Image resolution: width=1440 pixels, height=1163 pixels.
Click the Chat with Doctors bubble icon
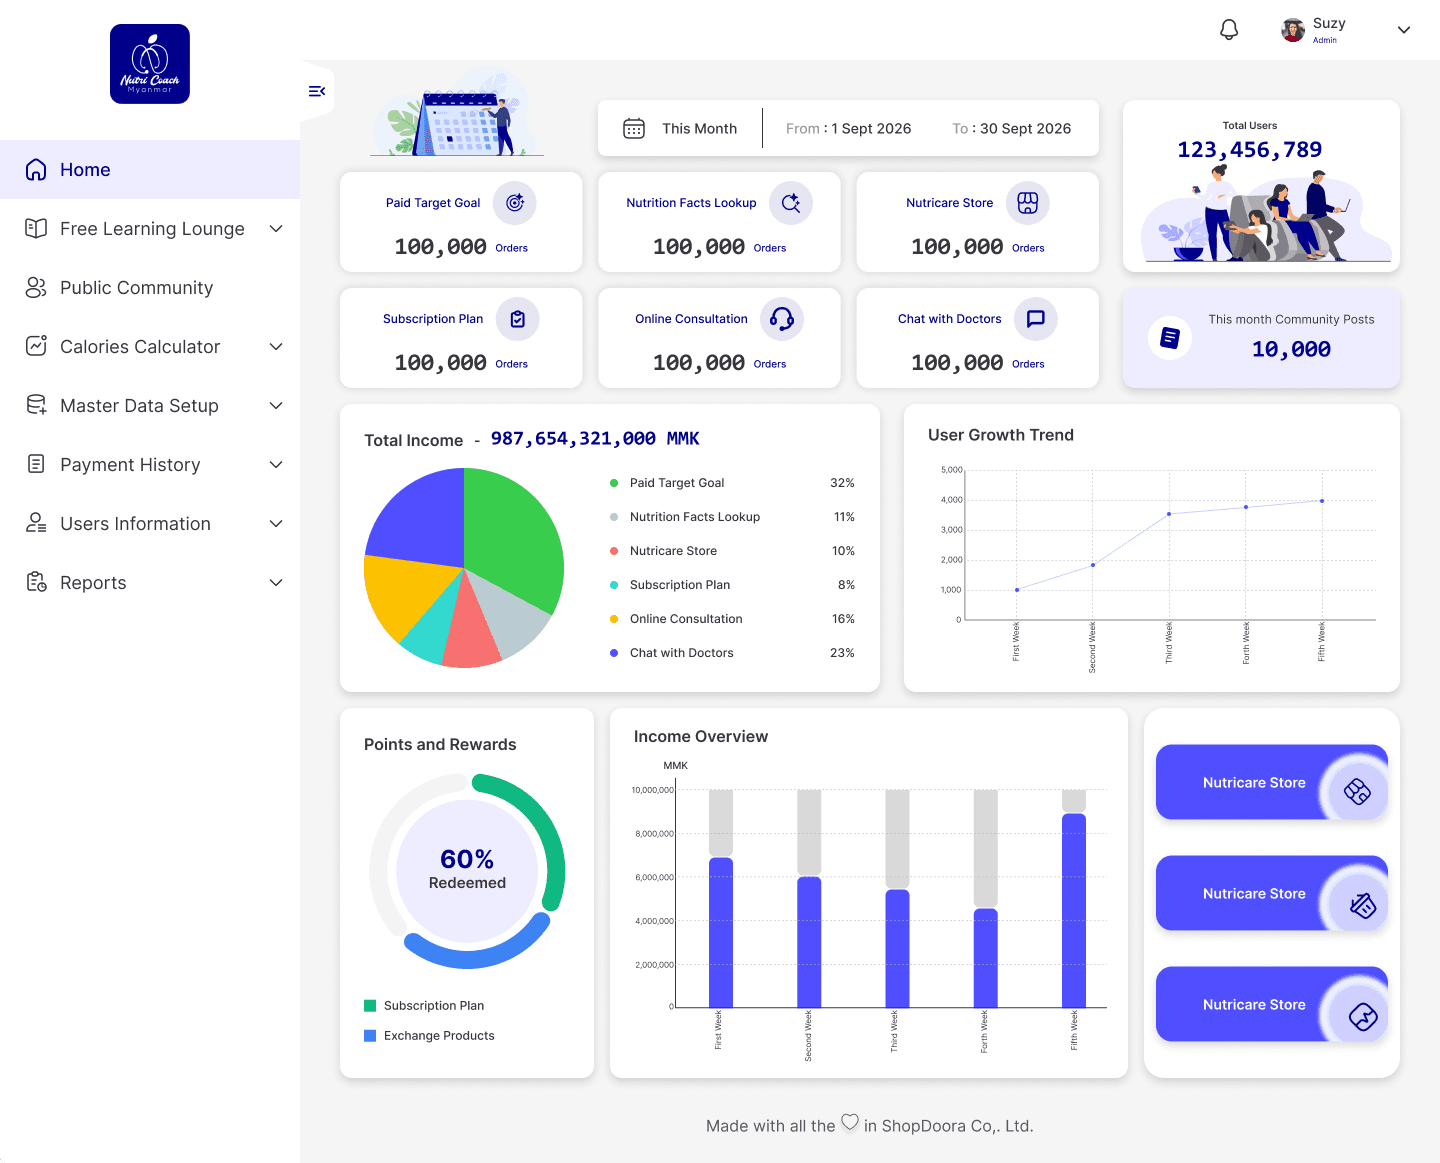tap(1036, 319)
